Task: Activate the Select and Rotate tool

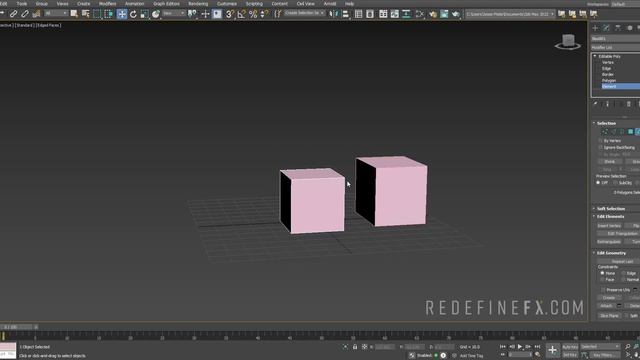Action: pyautogui.click(x=133, y=14)
